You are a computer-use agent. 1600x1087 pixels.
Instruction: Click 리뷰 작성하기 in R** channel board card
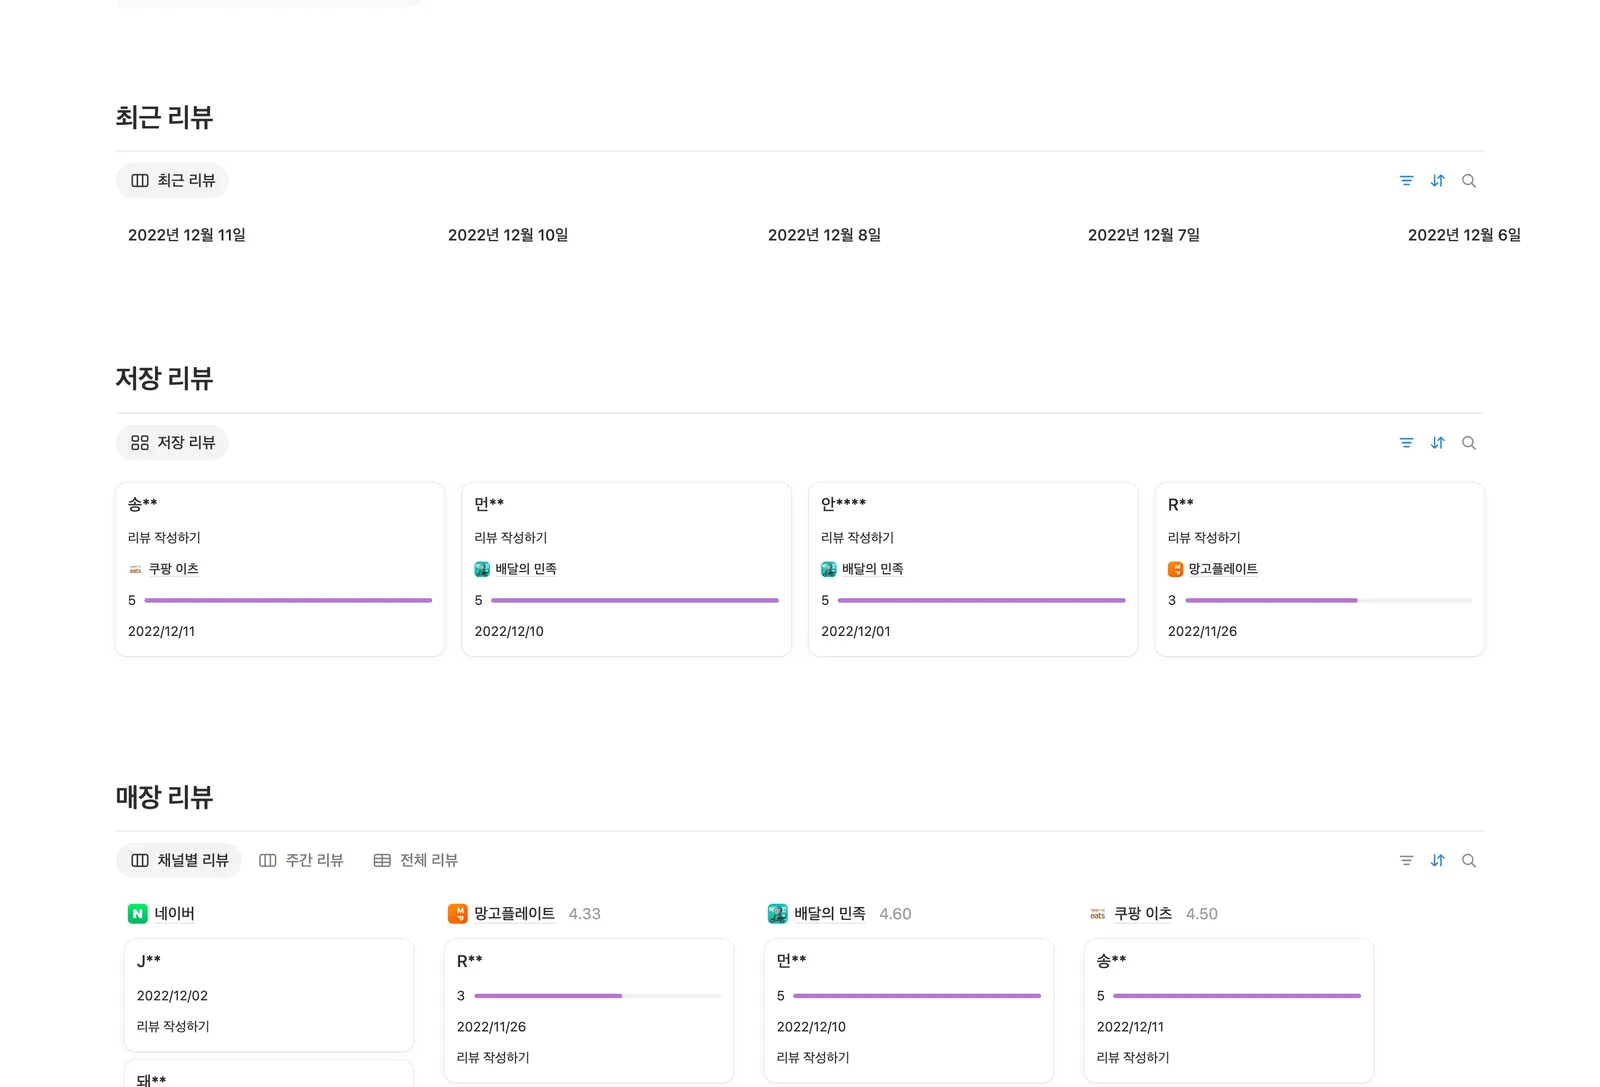tap(493, 1057)
